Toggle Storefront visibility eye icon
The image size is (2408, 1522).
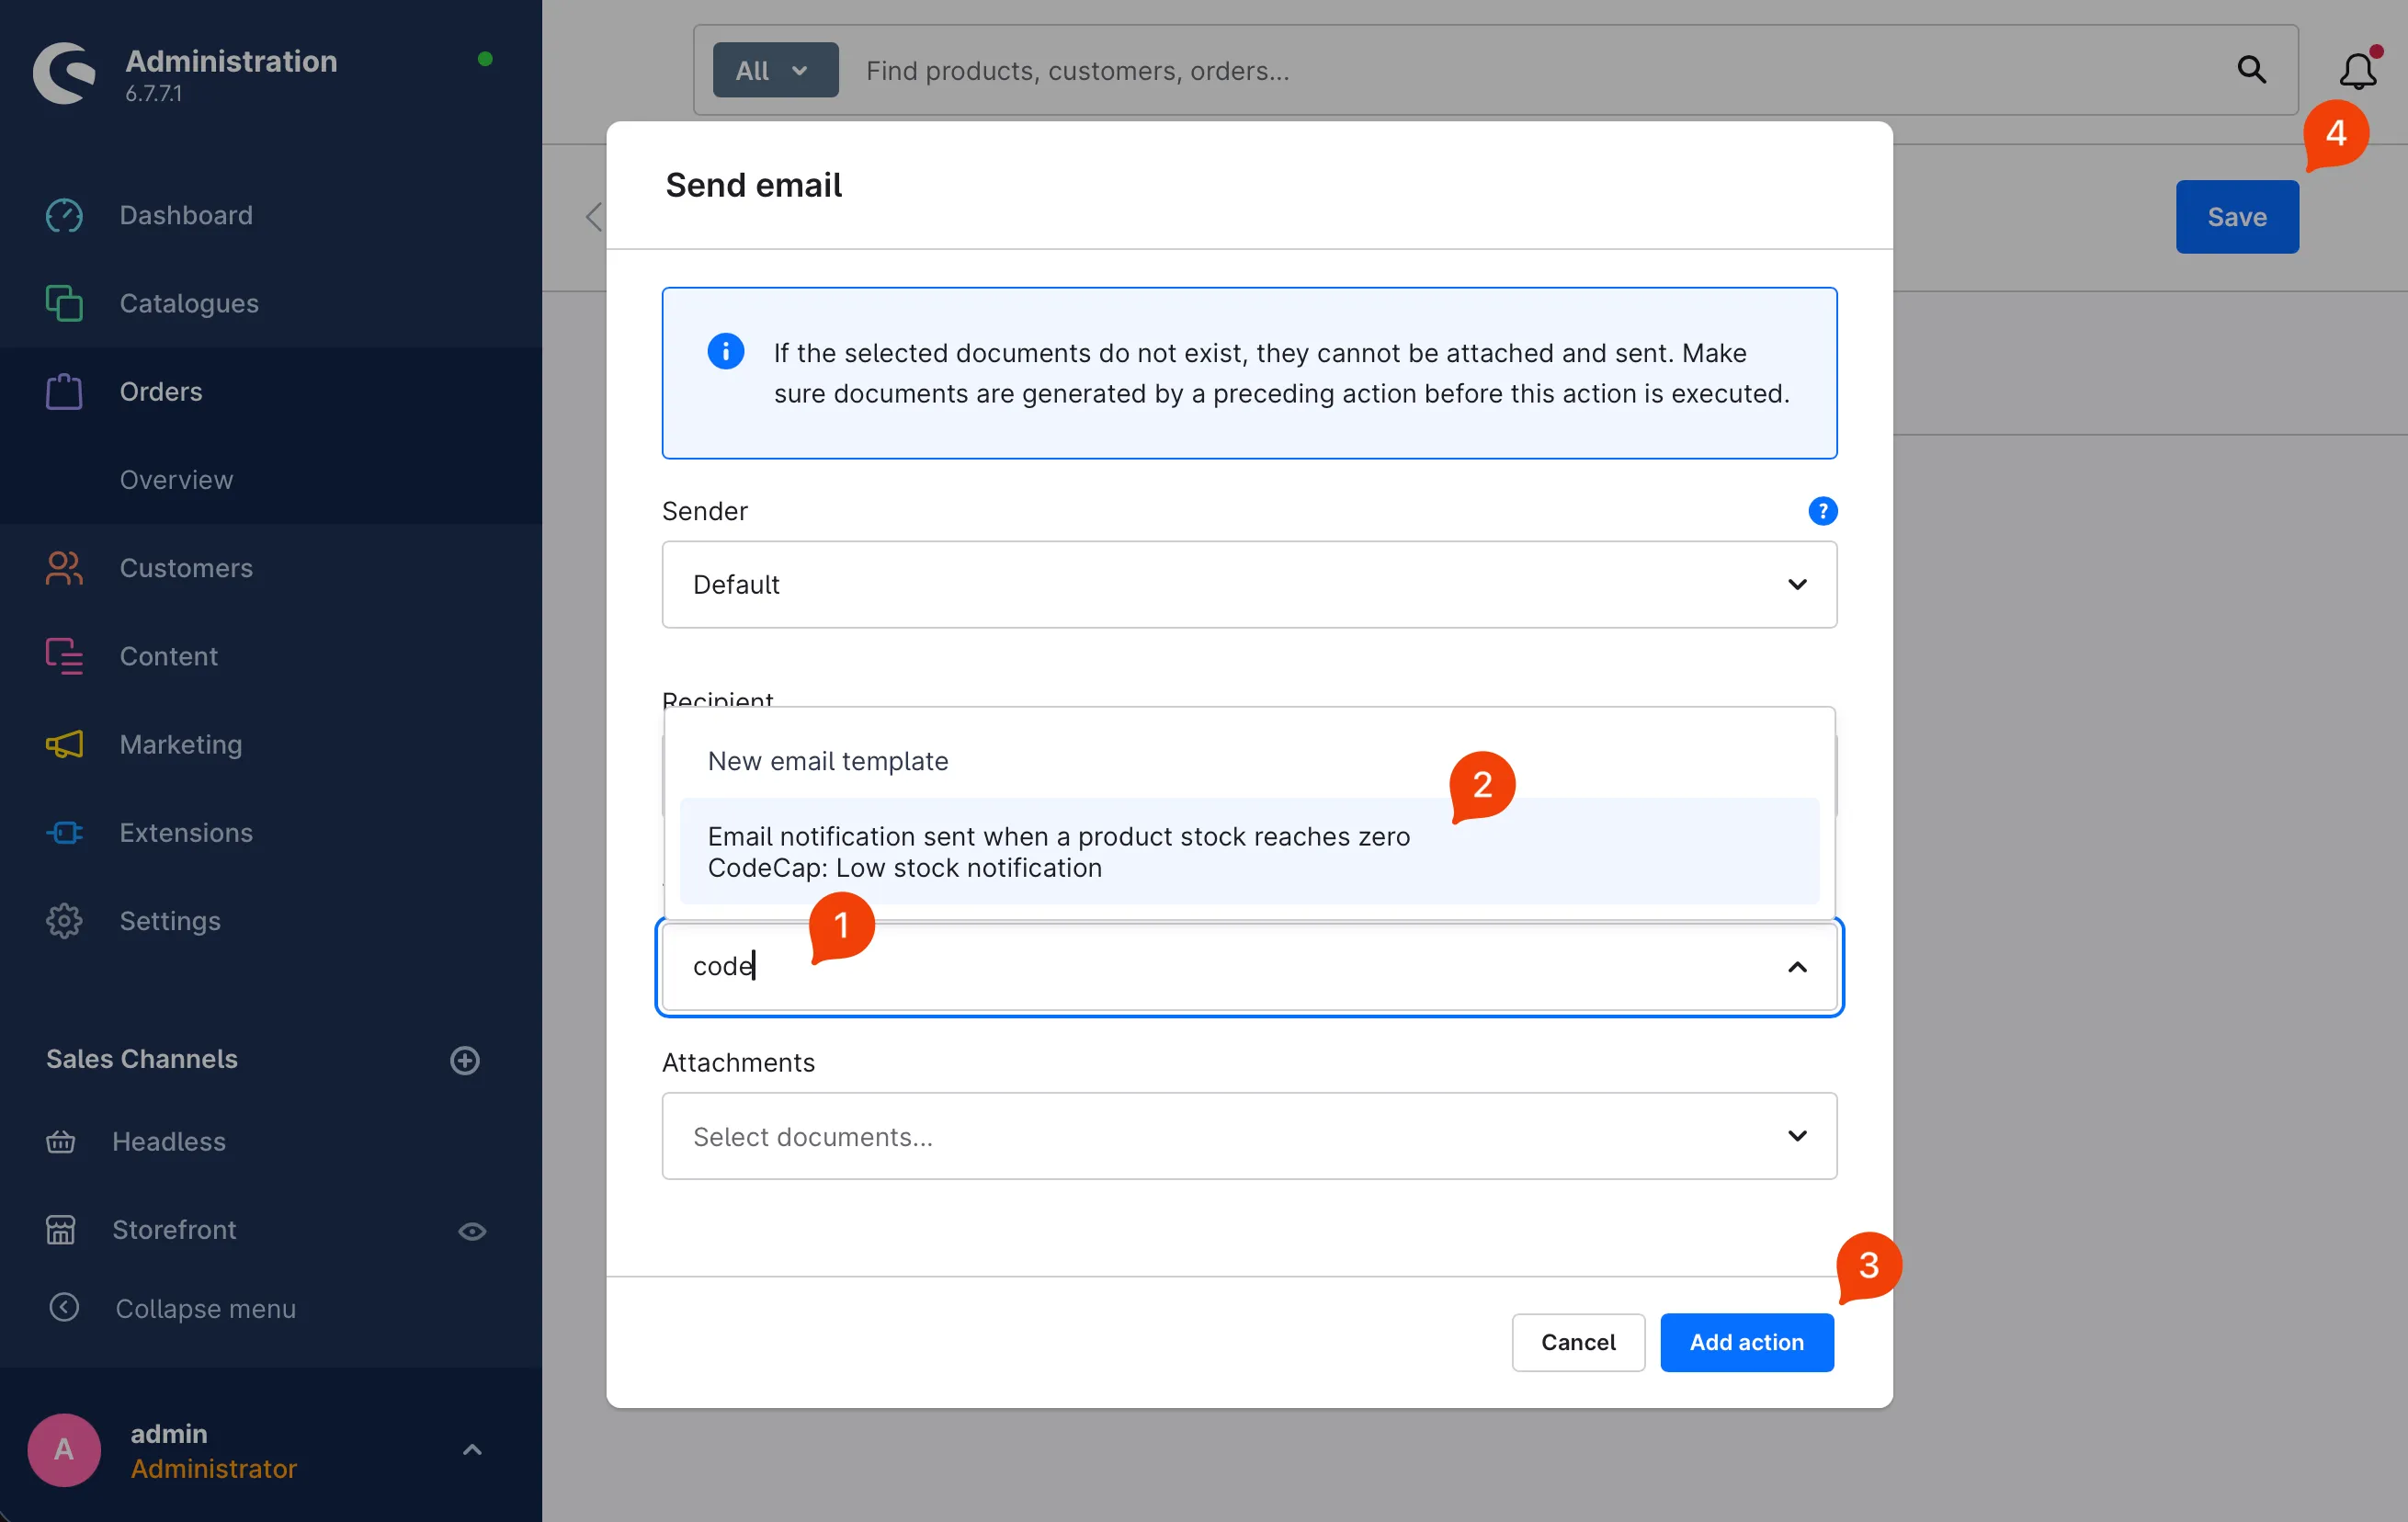(472, 1230)
